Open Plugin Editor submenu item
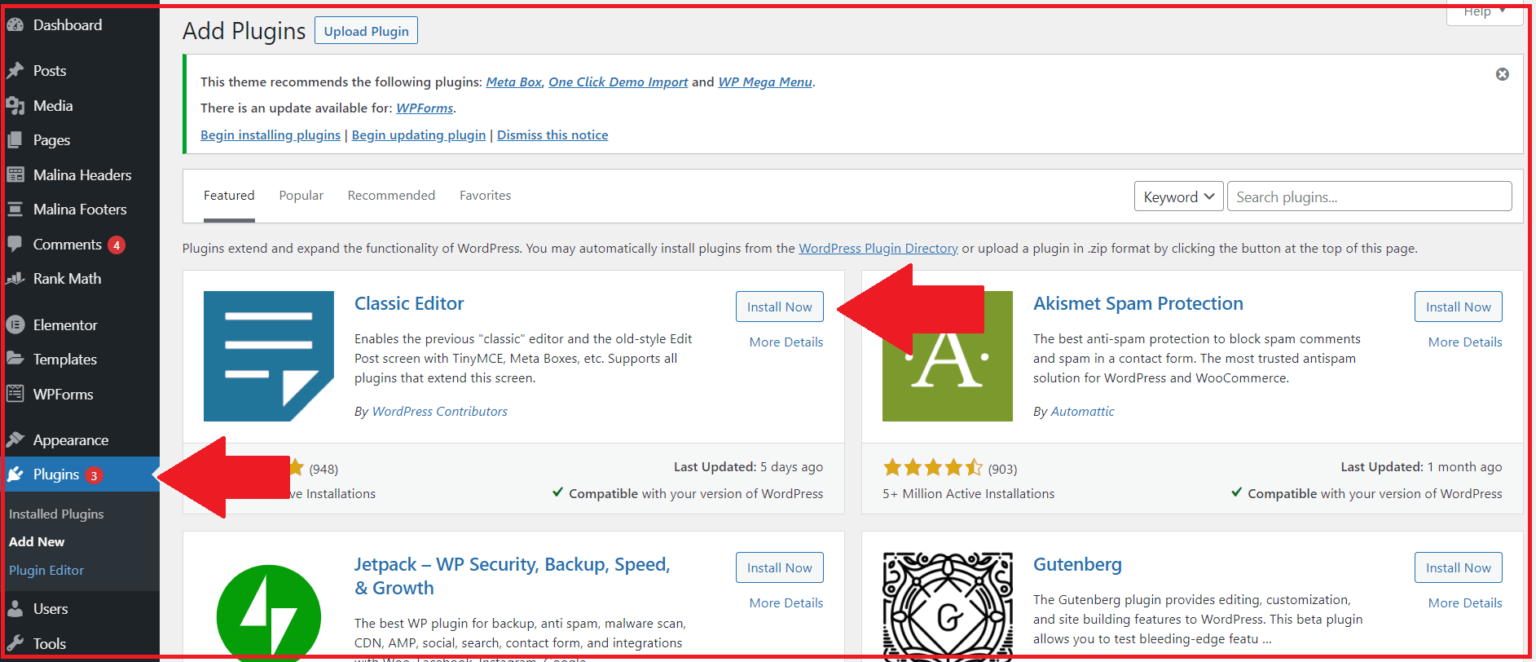 [46, 570]
